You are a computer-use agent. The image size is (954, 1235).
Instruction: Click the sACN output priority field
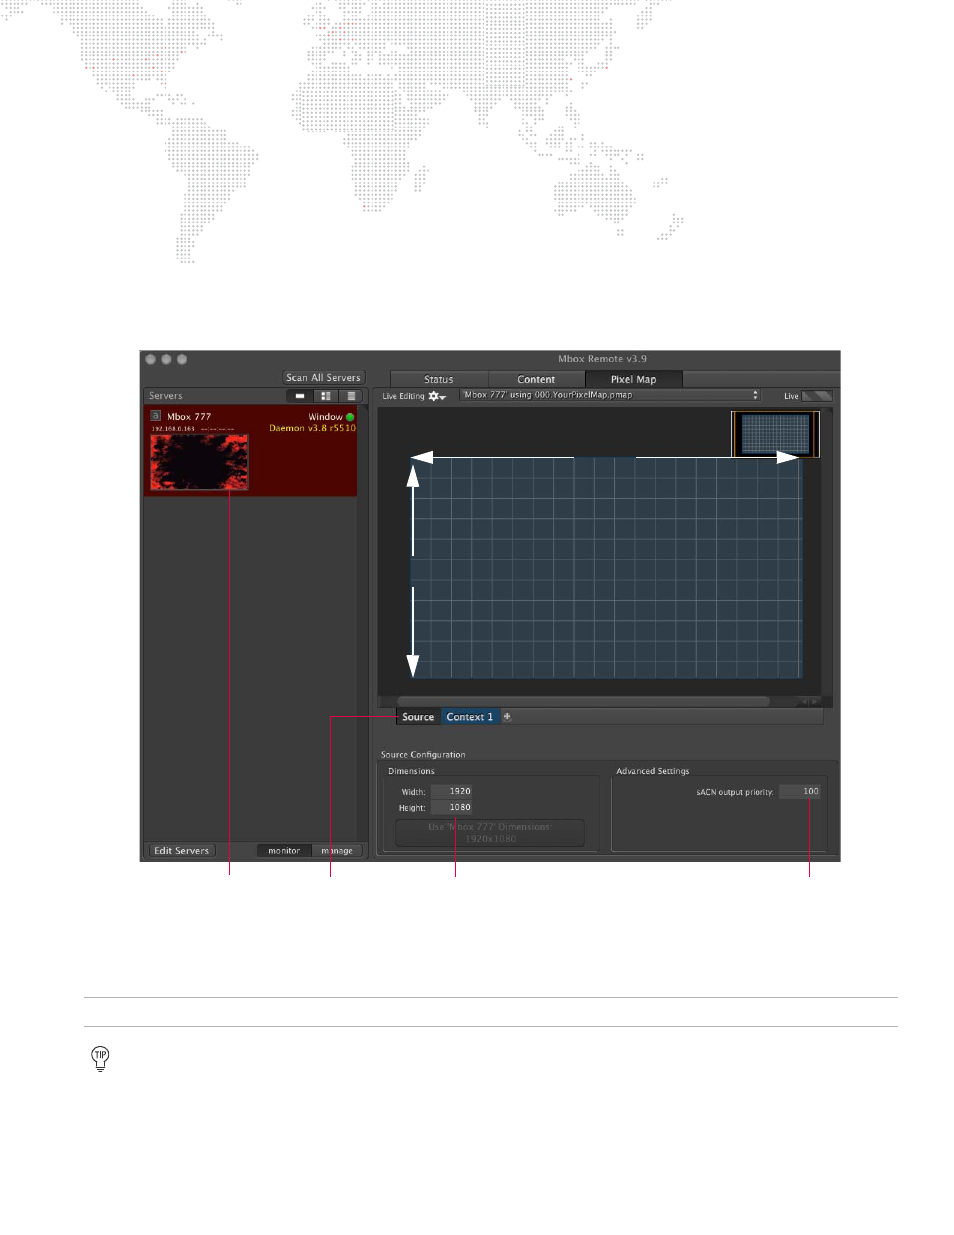click(800, 791)
